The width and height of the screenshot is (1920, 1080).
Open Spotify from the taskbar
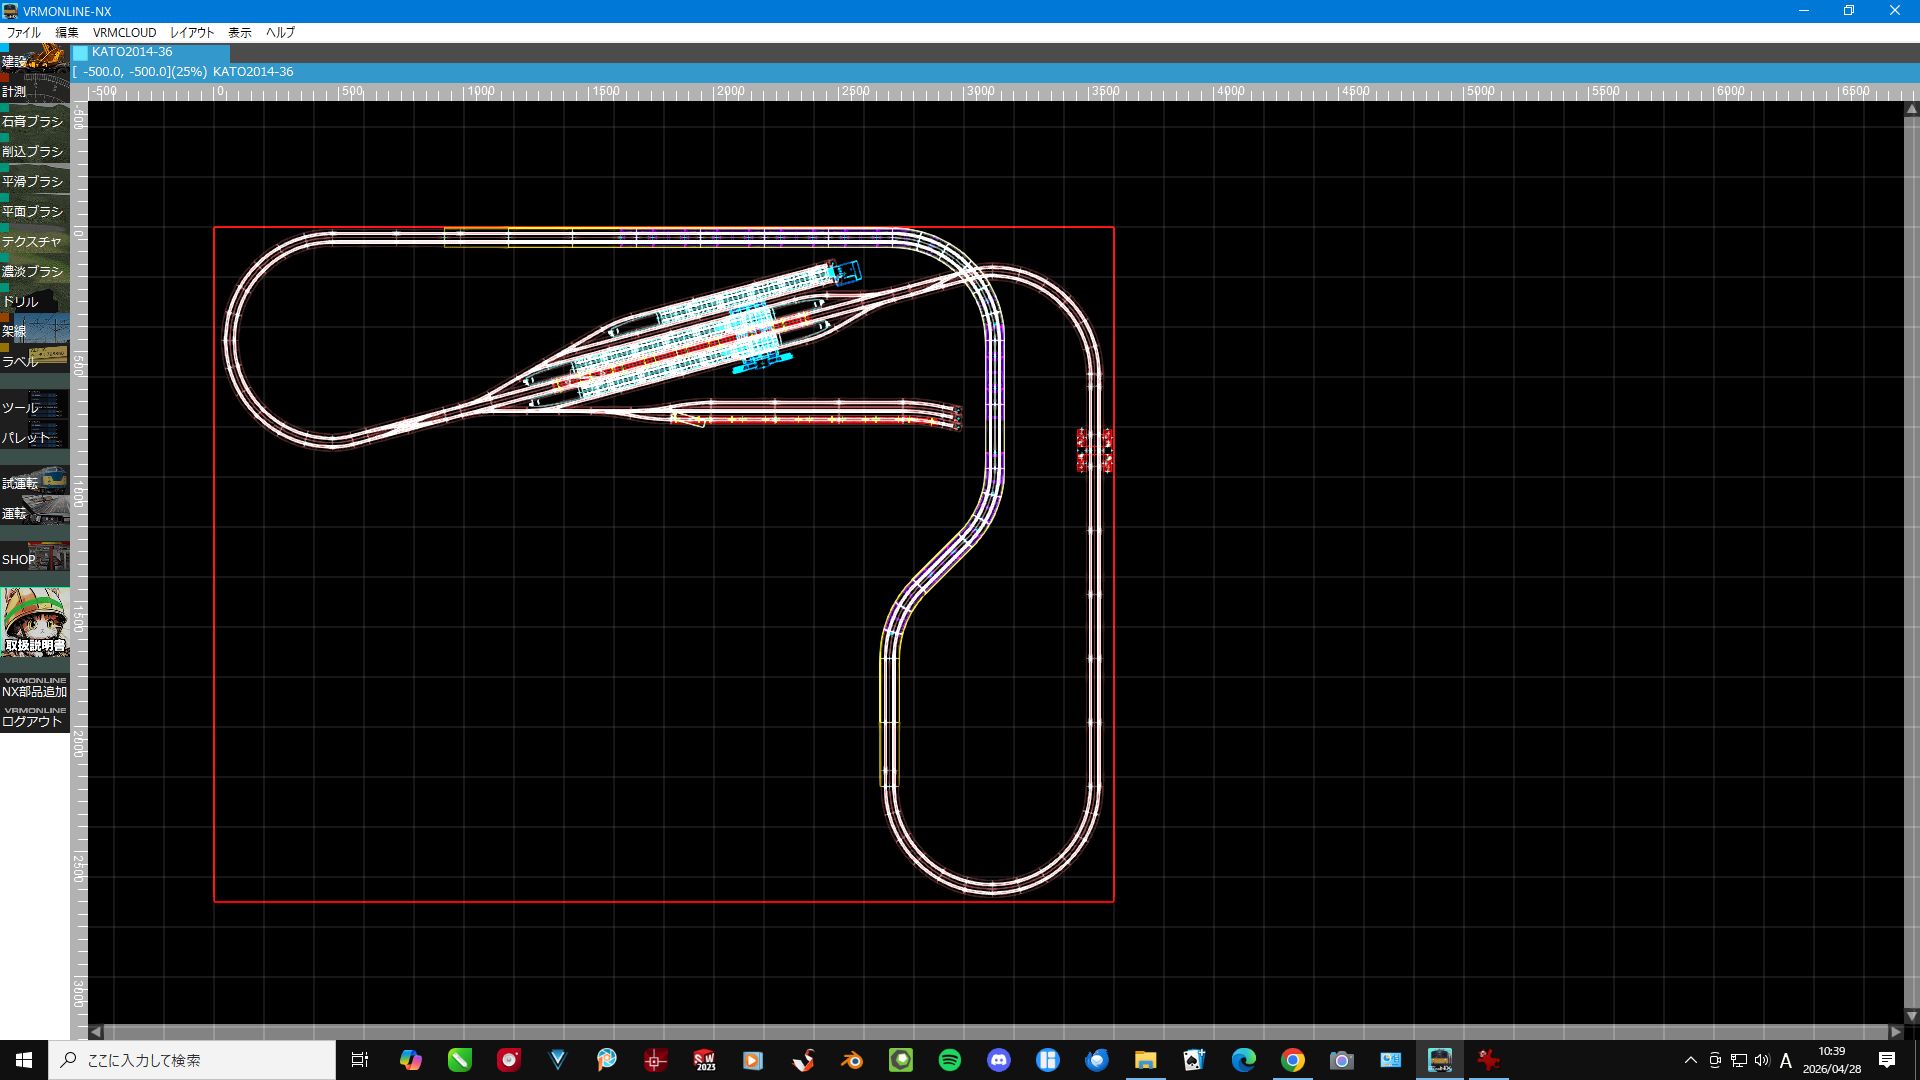(950, 1060)
